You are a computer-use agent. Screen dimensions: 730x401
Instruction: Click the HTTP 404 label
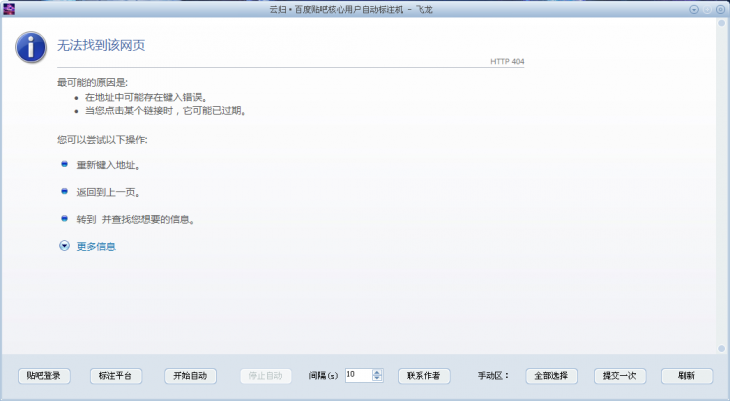507,61
